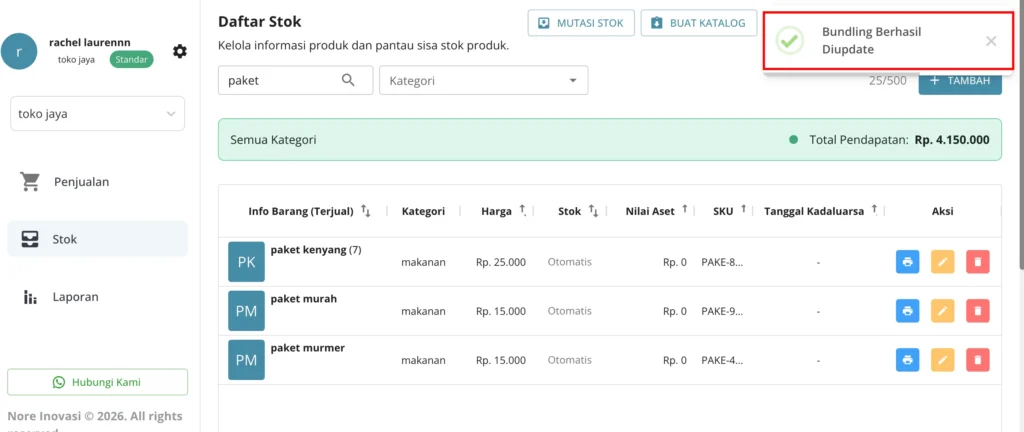Click the BUAT KATALOG button

coord(699,23)
